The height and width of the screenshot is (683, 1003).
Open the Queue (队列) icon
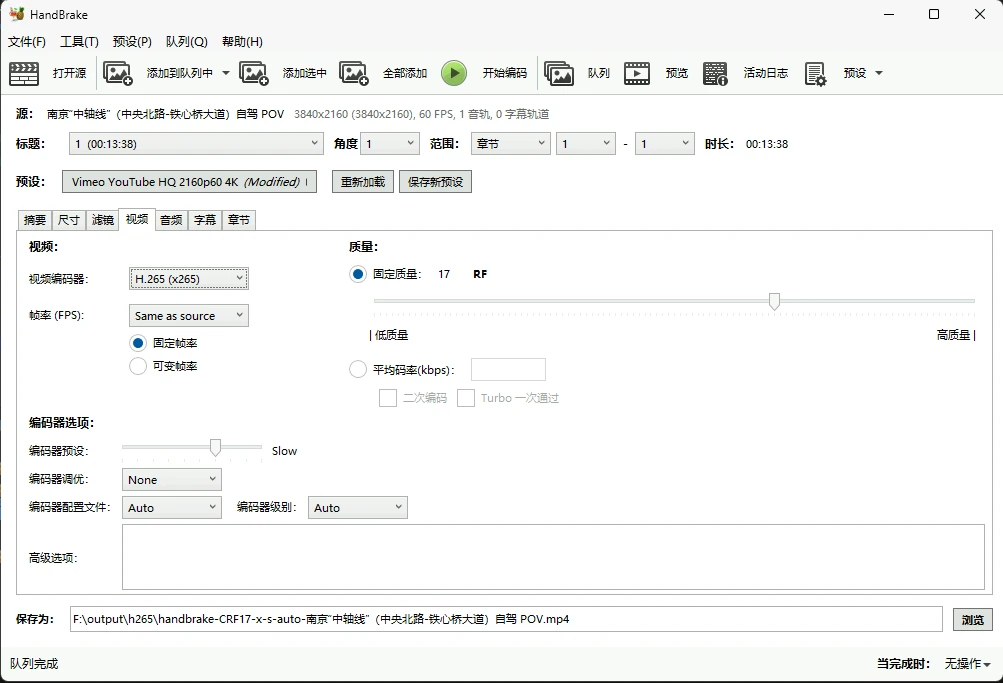(558, 73)
